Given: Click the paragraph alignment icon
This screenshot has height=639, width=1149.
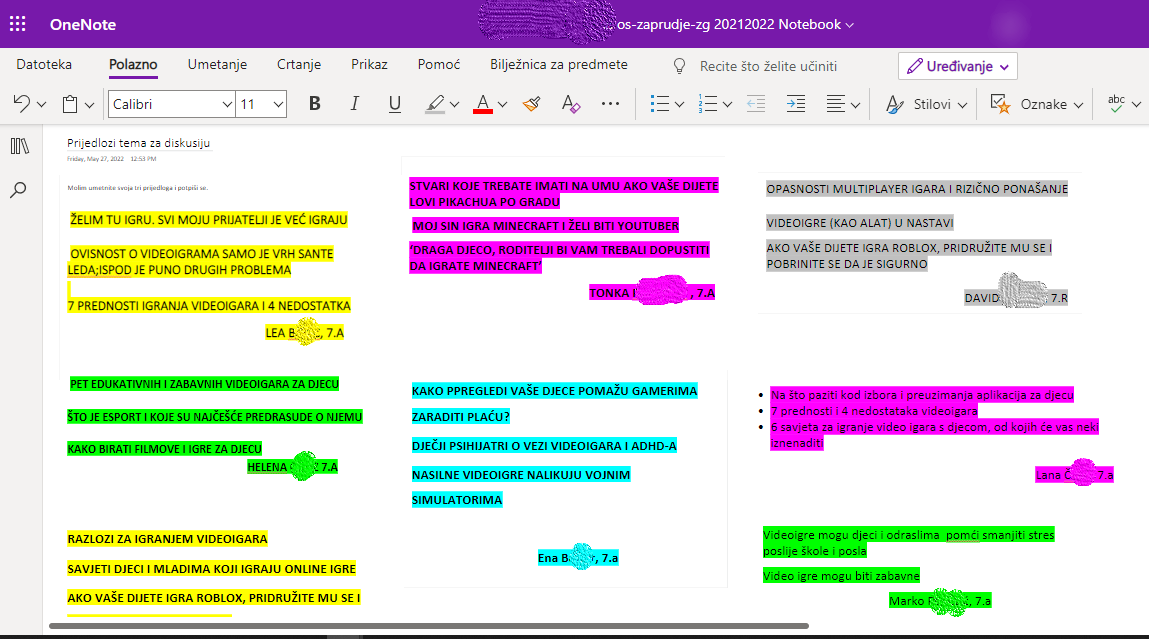Looking at the screenshot, I should click(835, 104).
